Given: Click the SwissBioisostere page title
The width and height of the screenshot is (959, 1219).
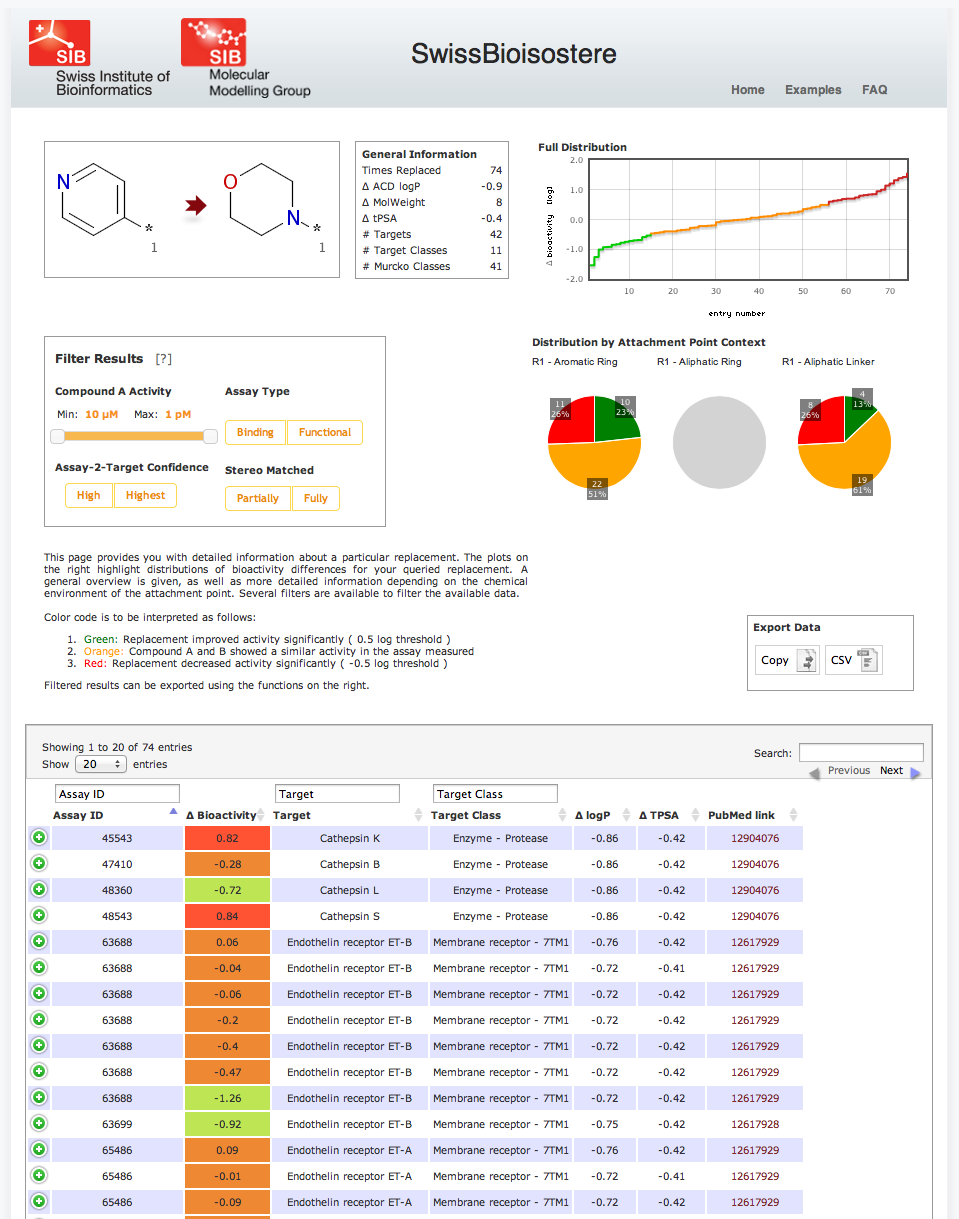Looking at the screenshot, I should [514, 54].
